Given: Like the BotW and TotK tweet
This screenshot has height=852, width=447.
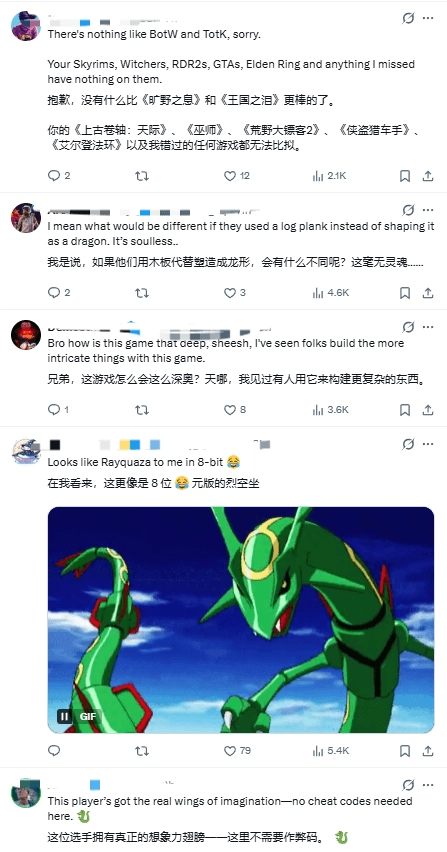Looking at the screenshot, I should 230,176.
